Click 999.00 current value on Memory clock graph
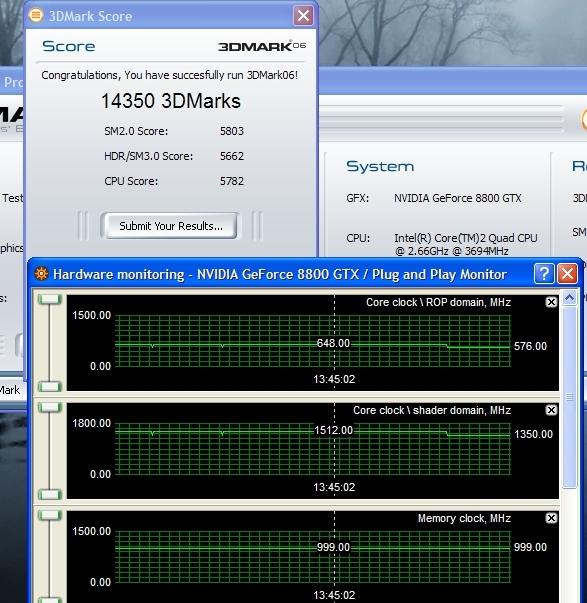 coord(530,547)
